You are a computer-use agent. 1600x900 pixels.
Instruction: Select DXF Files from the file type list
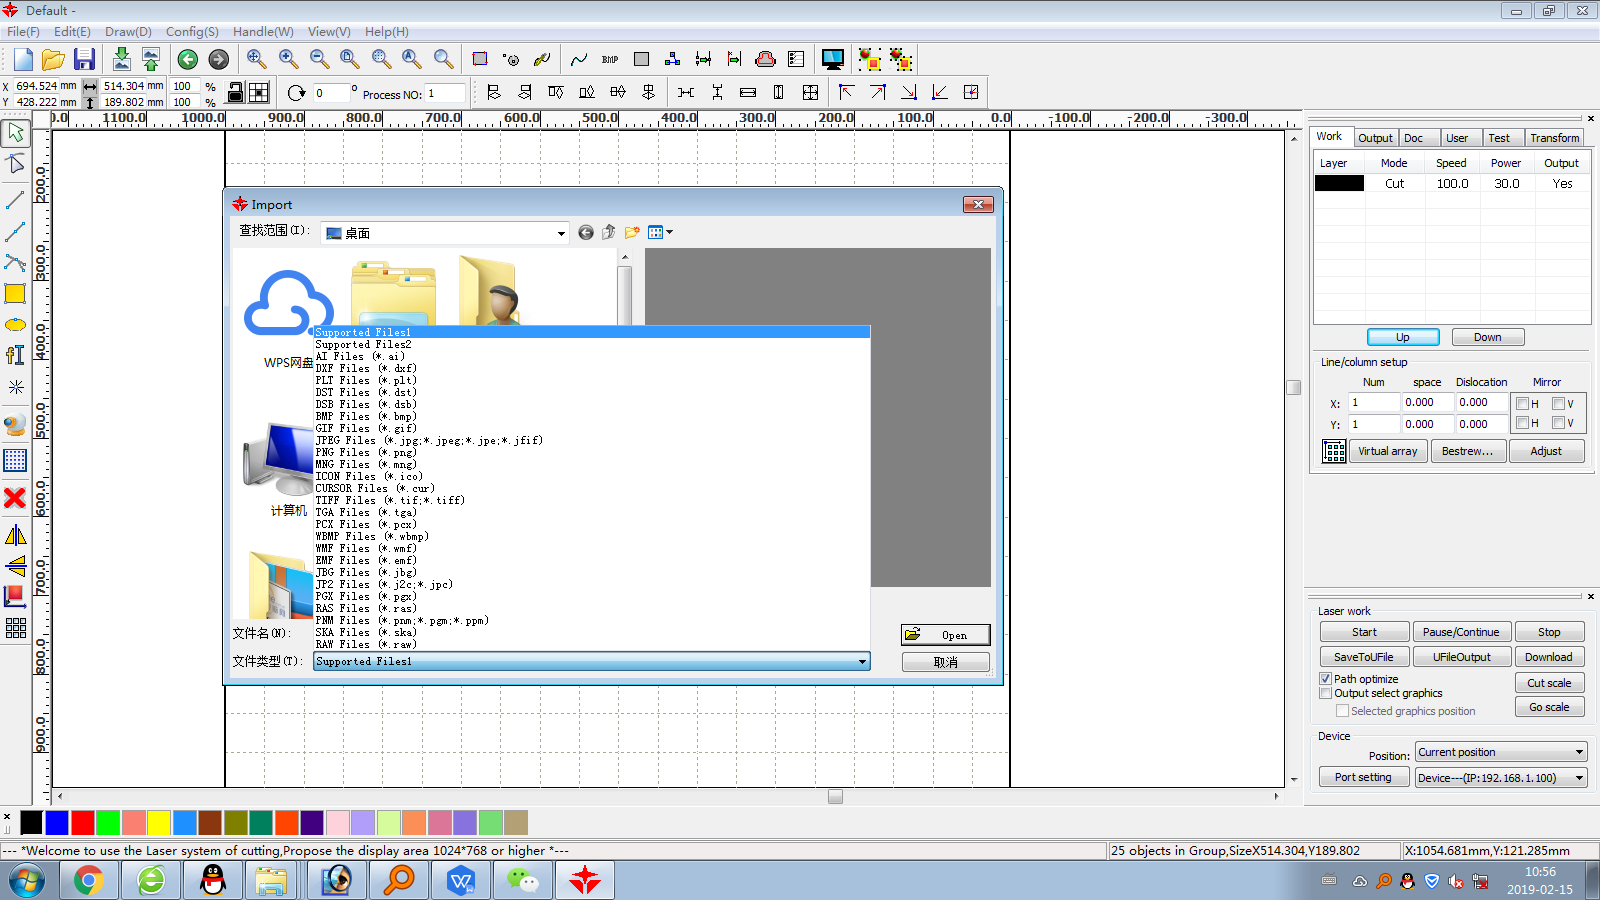(x=366, y=369)
